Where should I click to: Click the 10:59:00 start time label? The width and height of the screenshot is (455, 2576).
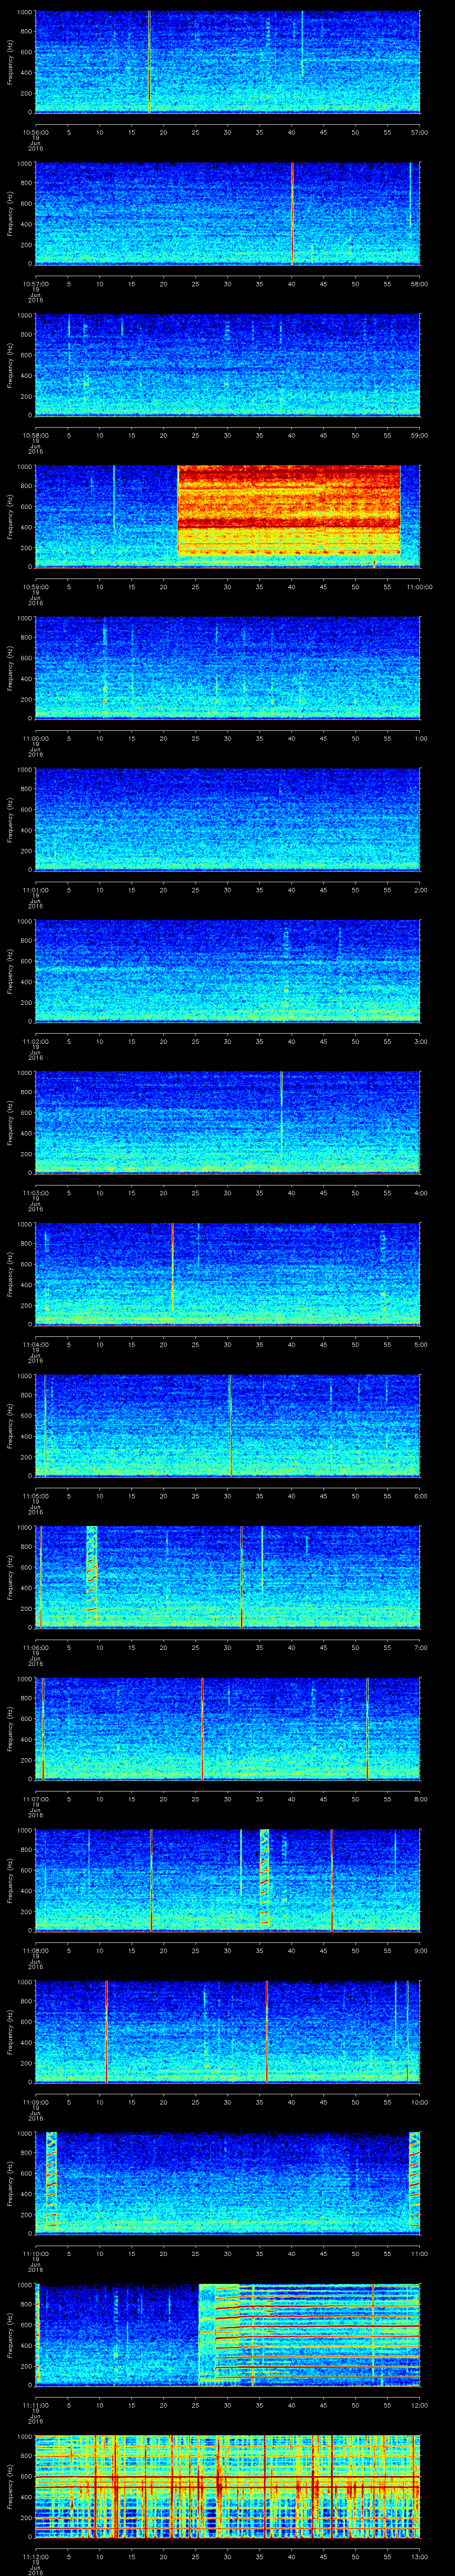35,587
